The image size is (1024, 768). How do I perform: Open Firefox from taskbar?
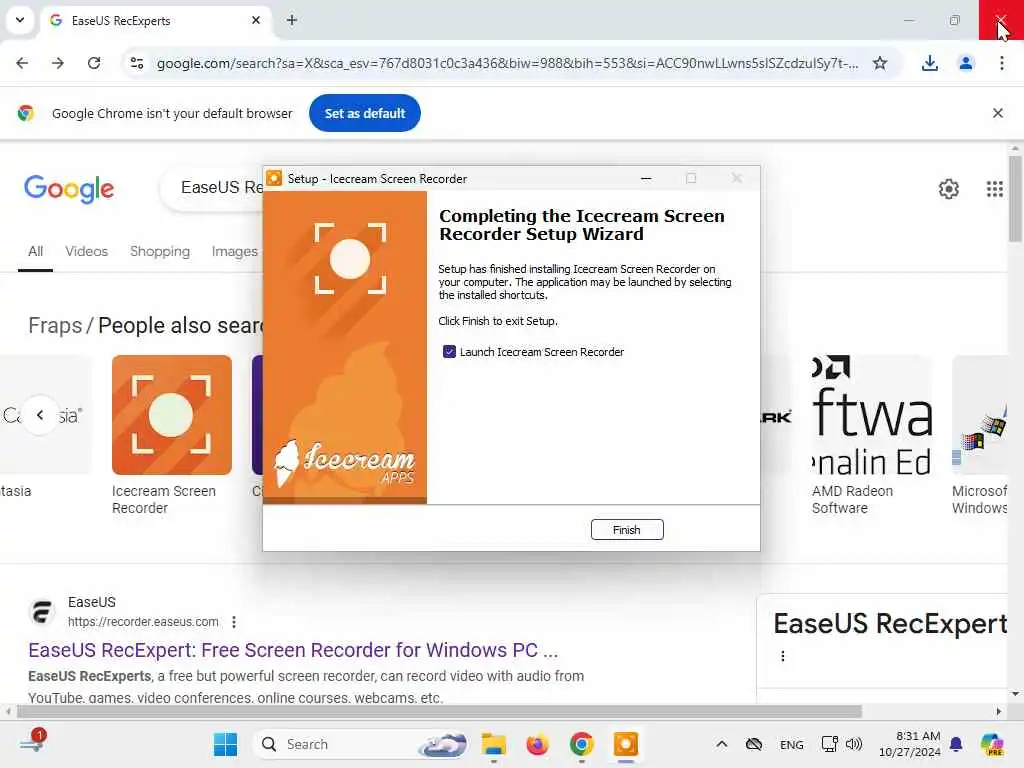click(537, 744)
